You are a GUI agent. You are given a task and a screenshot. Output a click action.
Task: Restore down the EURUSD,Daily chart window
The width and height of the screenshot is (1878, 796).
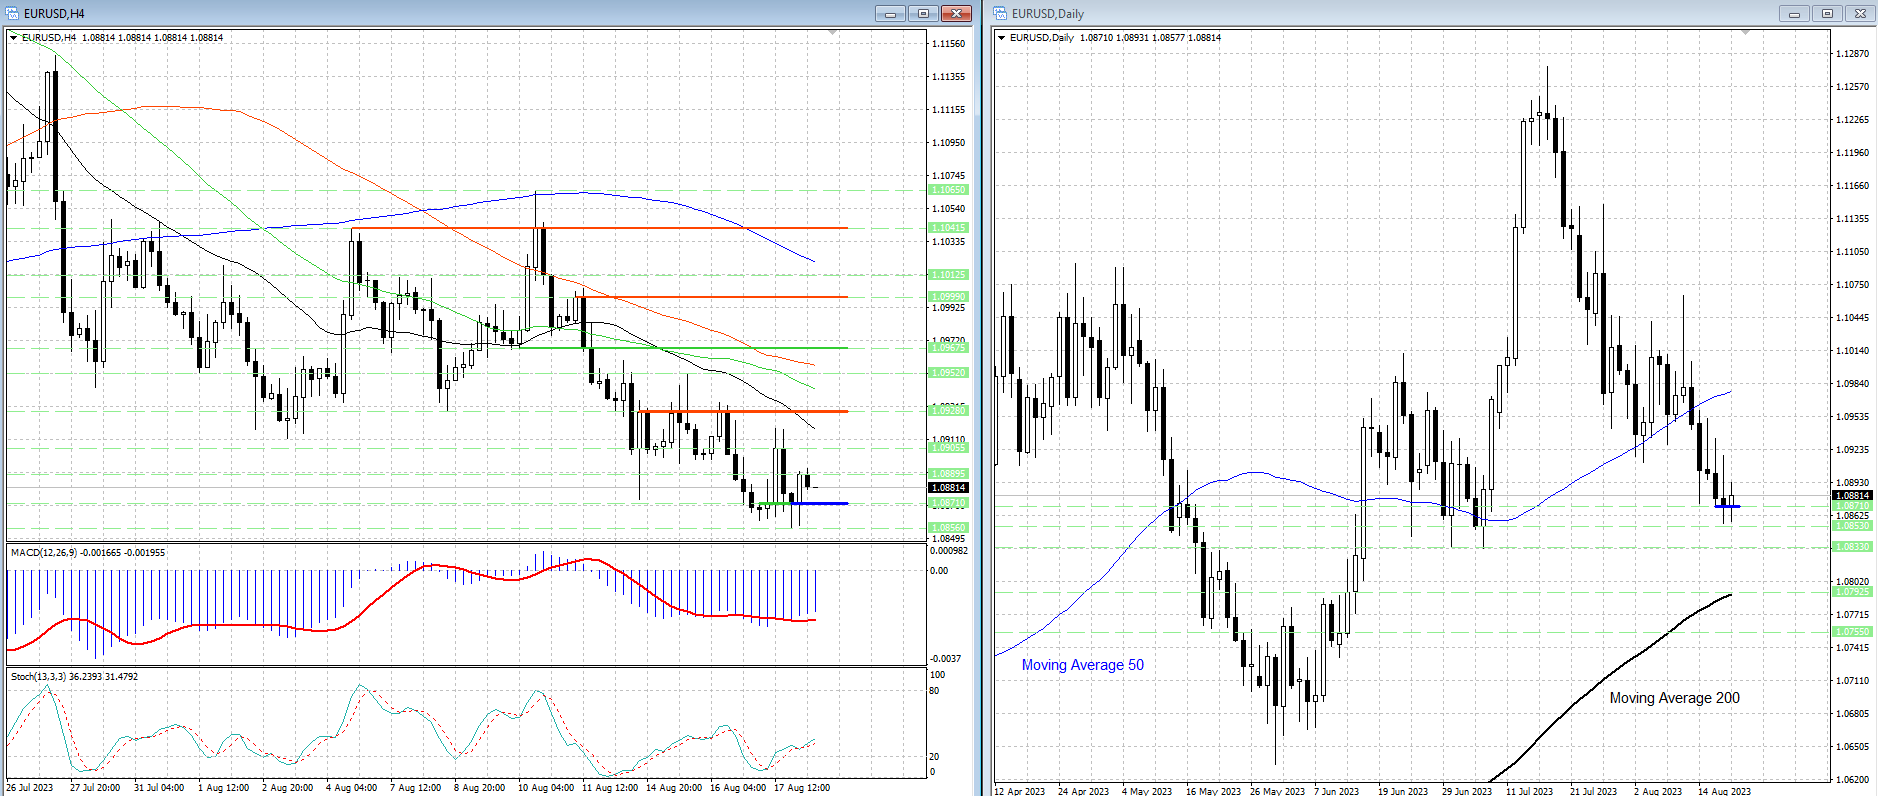[1827, 13]
